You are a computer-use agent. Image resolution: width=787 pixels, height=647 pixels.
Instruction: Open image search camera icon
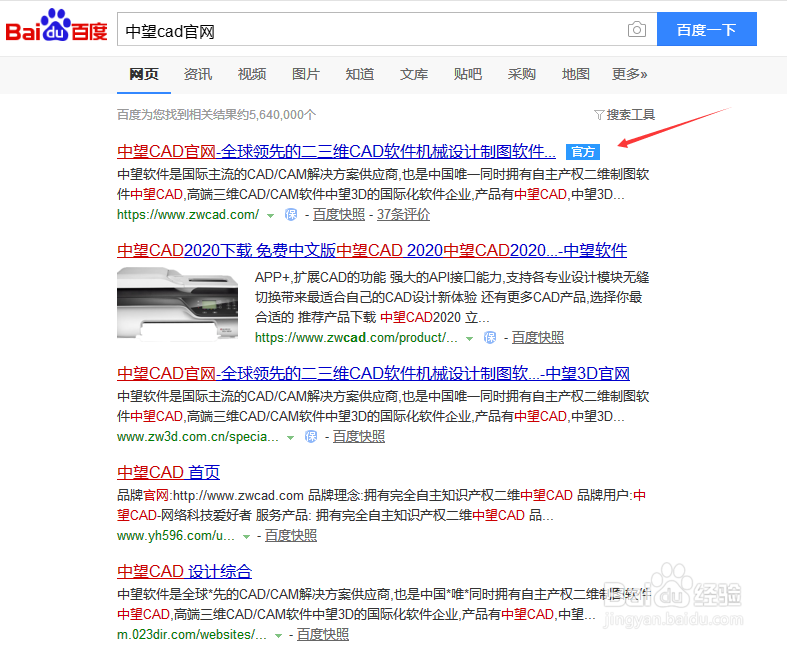[x=636, y=30]
